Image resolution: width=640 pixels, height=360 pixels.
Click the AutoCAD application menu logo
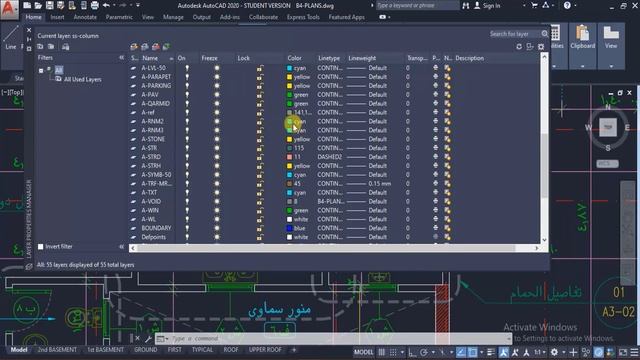[x=9, y=9]
